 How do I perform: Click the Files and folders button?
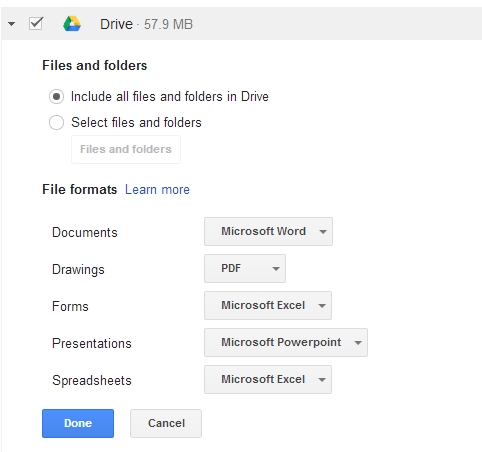pos(126,149)
